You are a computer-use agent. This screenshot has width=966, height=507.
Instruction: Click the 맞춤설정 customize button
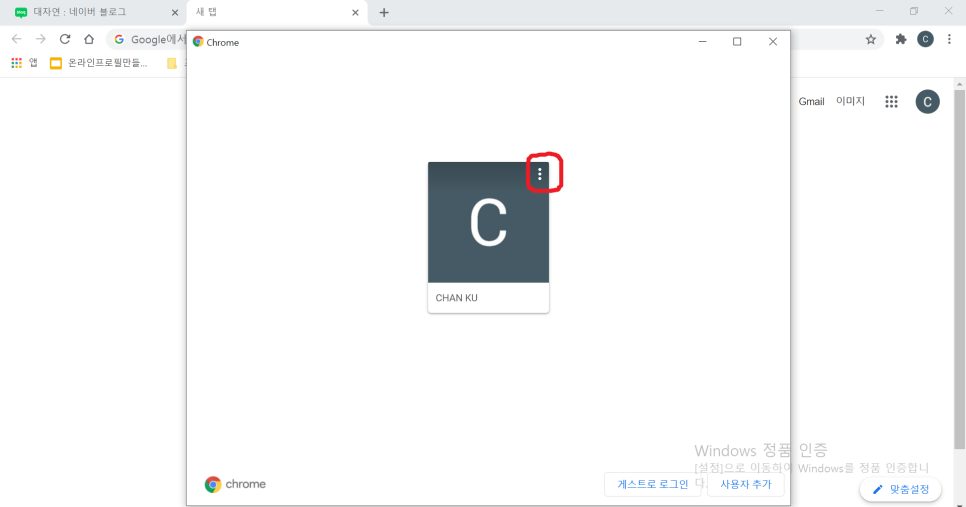pyautogui.click(x=901, y=490)
